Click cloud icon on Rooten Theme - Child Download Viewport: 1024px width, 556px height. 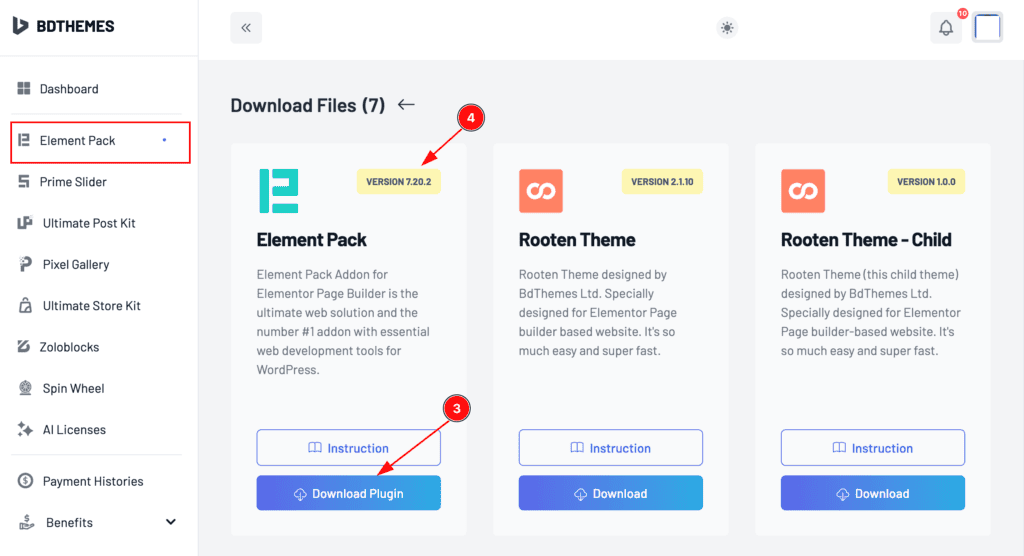coord(842,495)
